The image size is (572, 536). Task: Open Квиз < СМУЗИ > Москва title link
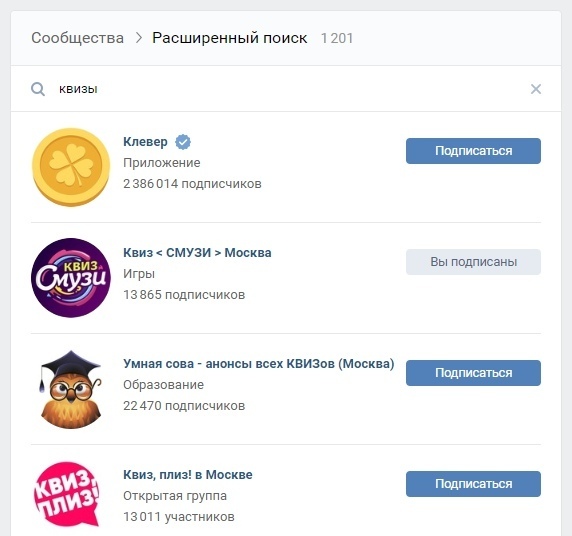(197, 252)
